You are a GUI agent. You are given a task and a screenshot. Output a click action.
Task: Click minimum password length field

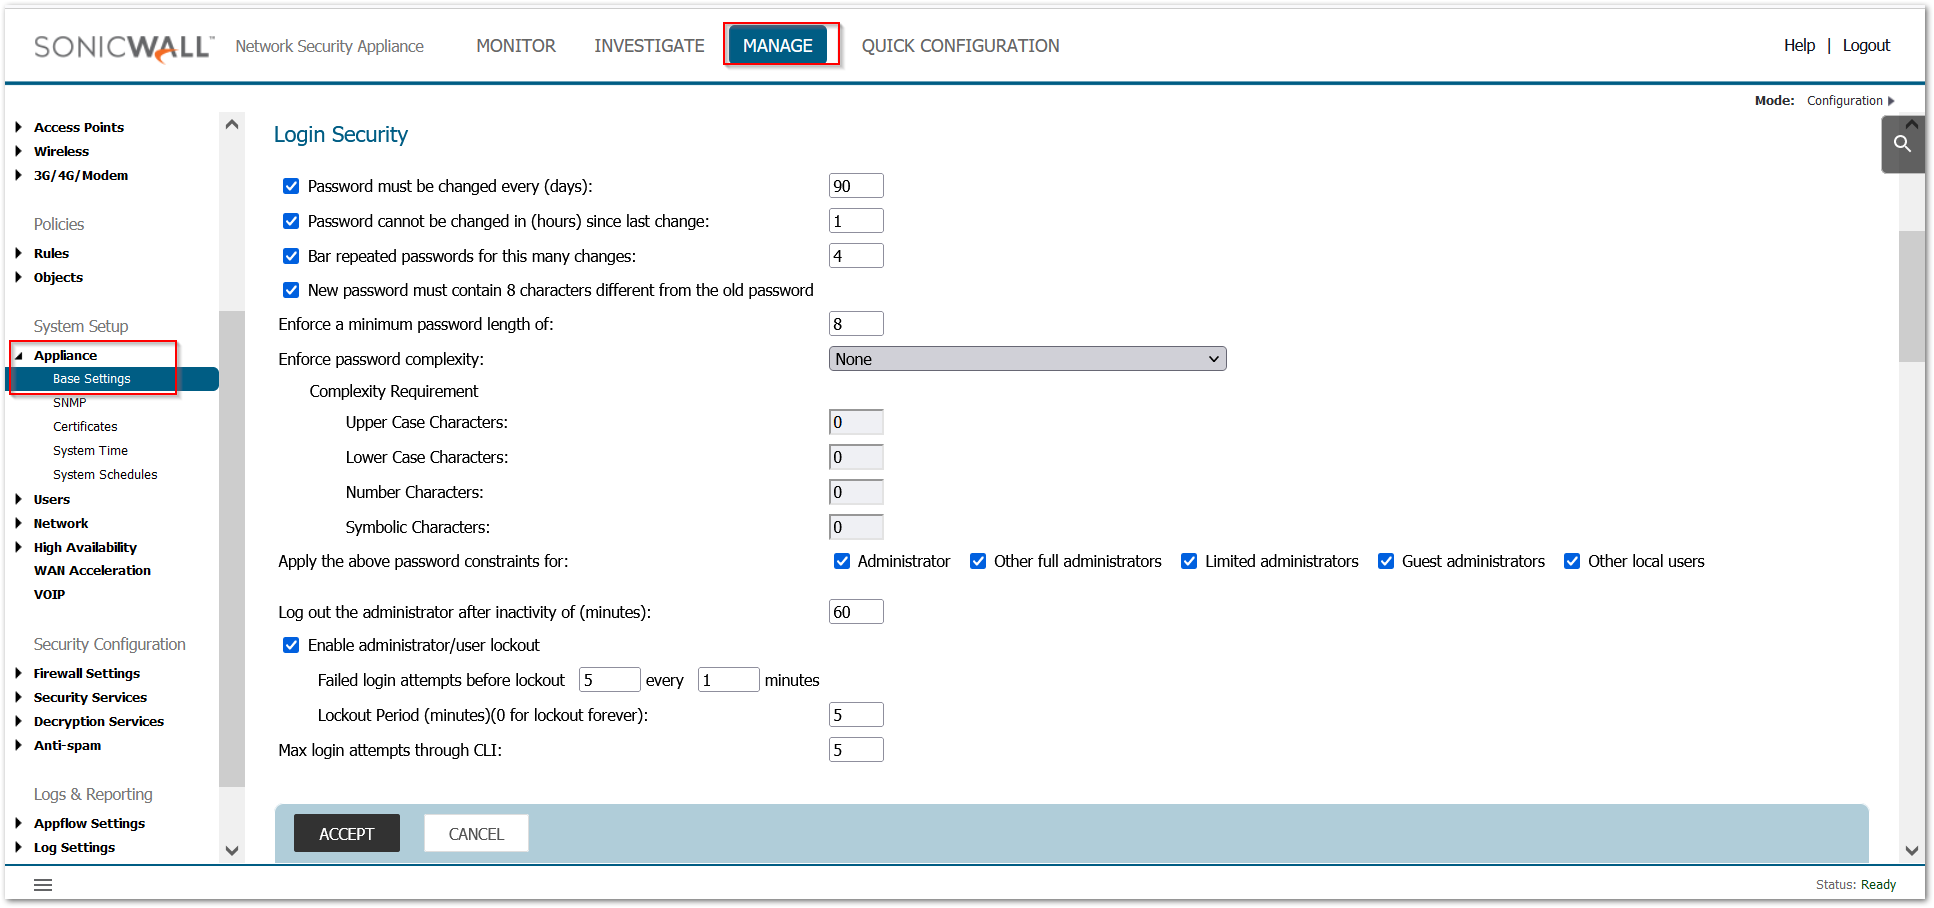[x=856, y=324]
